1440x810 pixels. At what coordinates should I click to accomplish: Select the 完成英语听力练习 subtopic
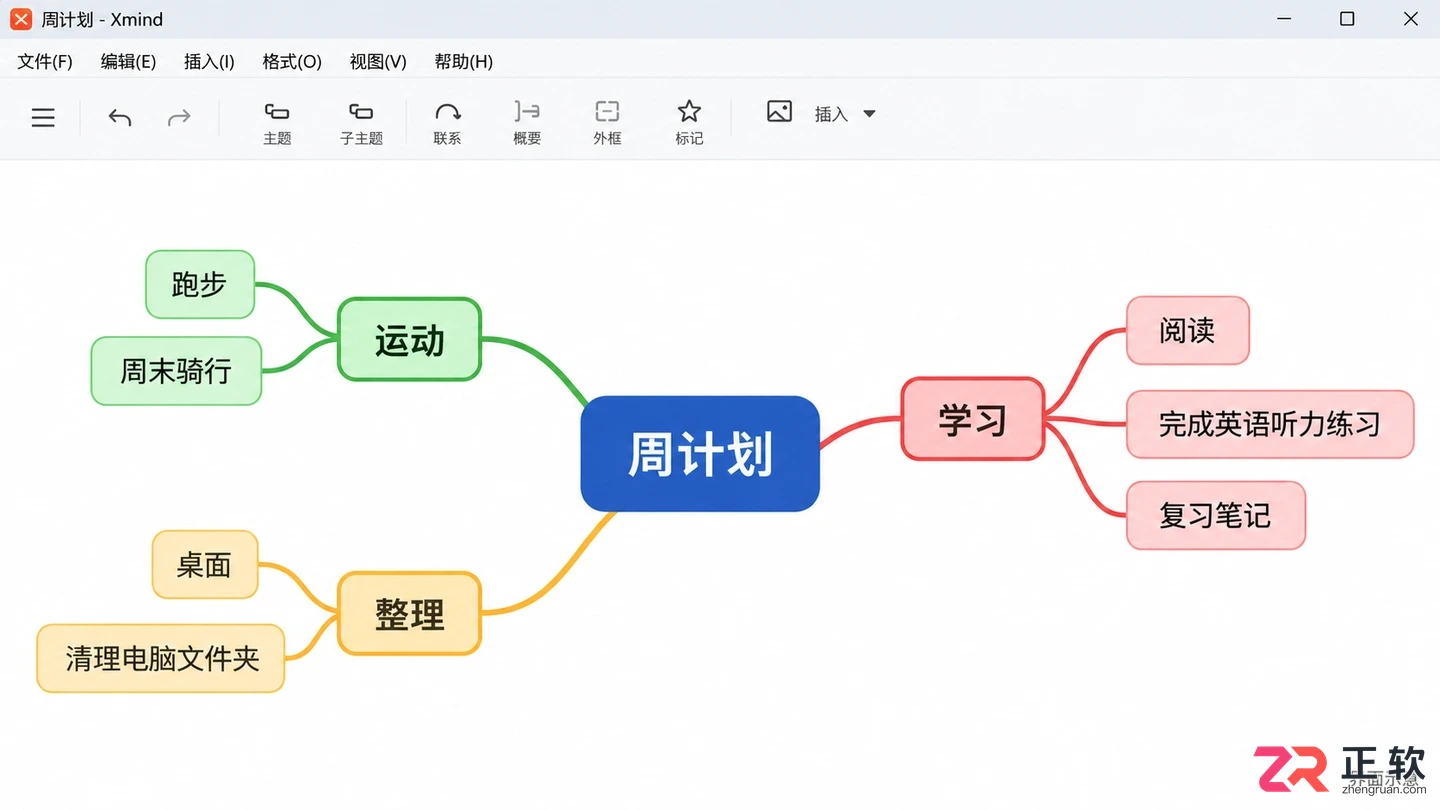1270,425
